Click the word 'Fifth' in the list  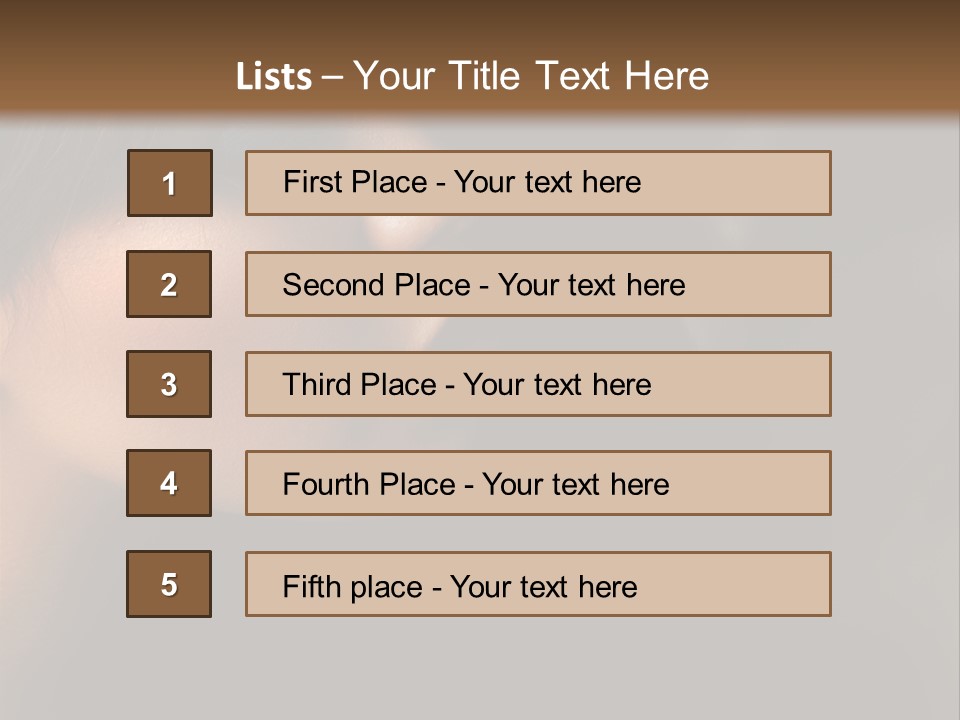point(312,586)
